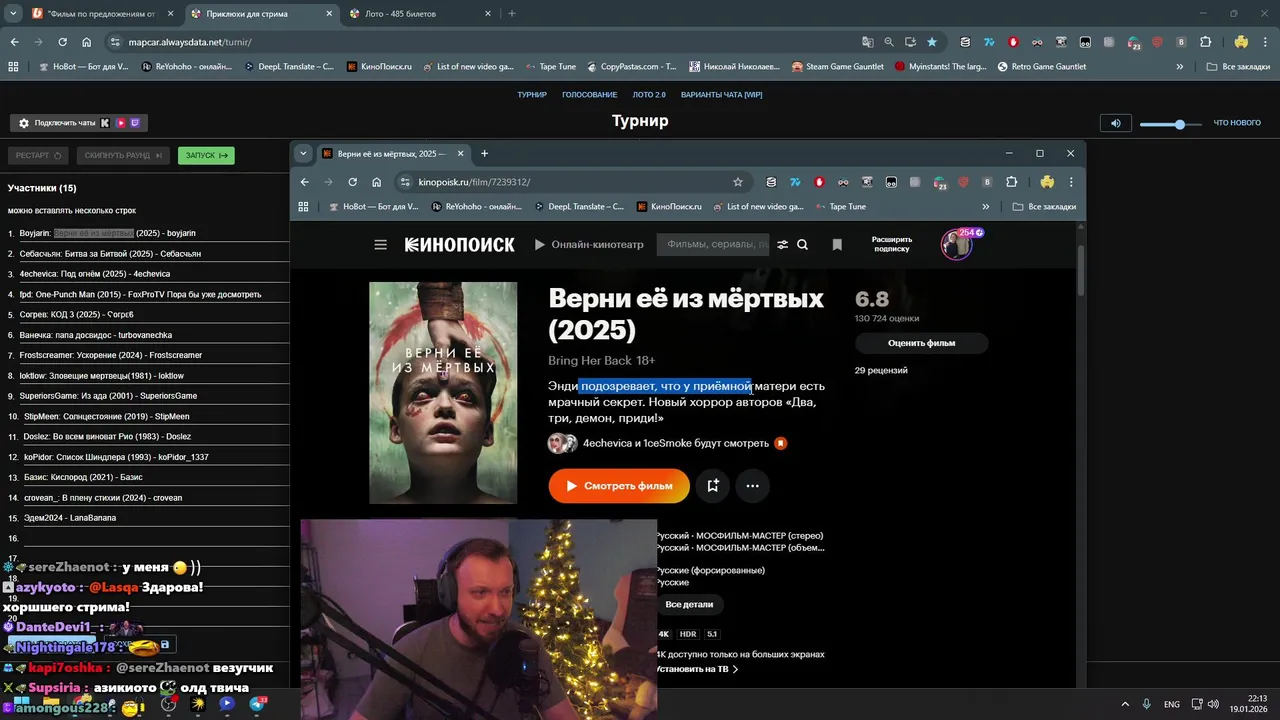This screenshot has height=720, width=1280.
Task: Click the Kinopoisk search magnifier icon
Action: pos(802,244)
